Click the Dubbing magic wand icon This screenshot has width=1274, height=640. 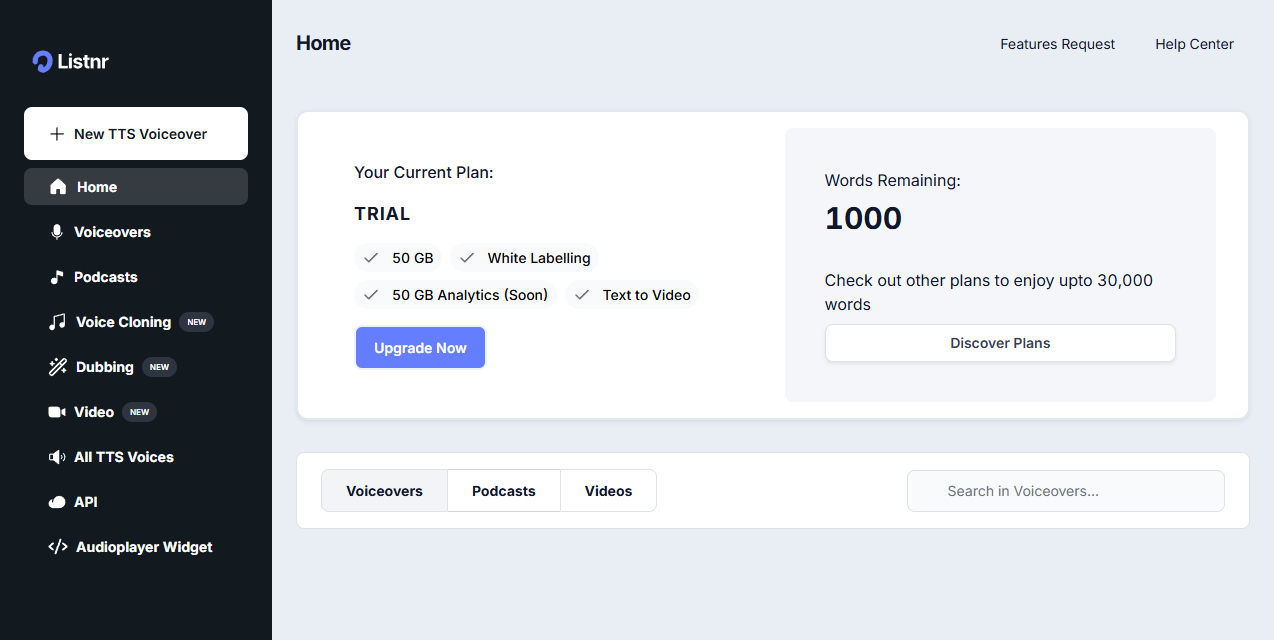57,367
